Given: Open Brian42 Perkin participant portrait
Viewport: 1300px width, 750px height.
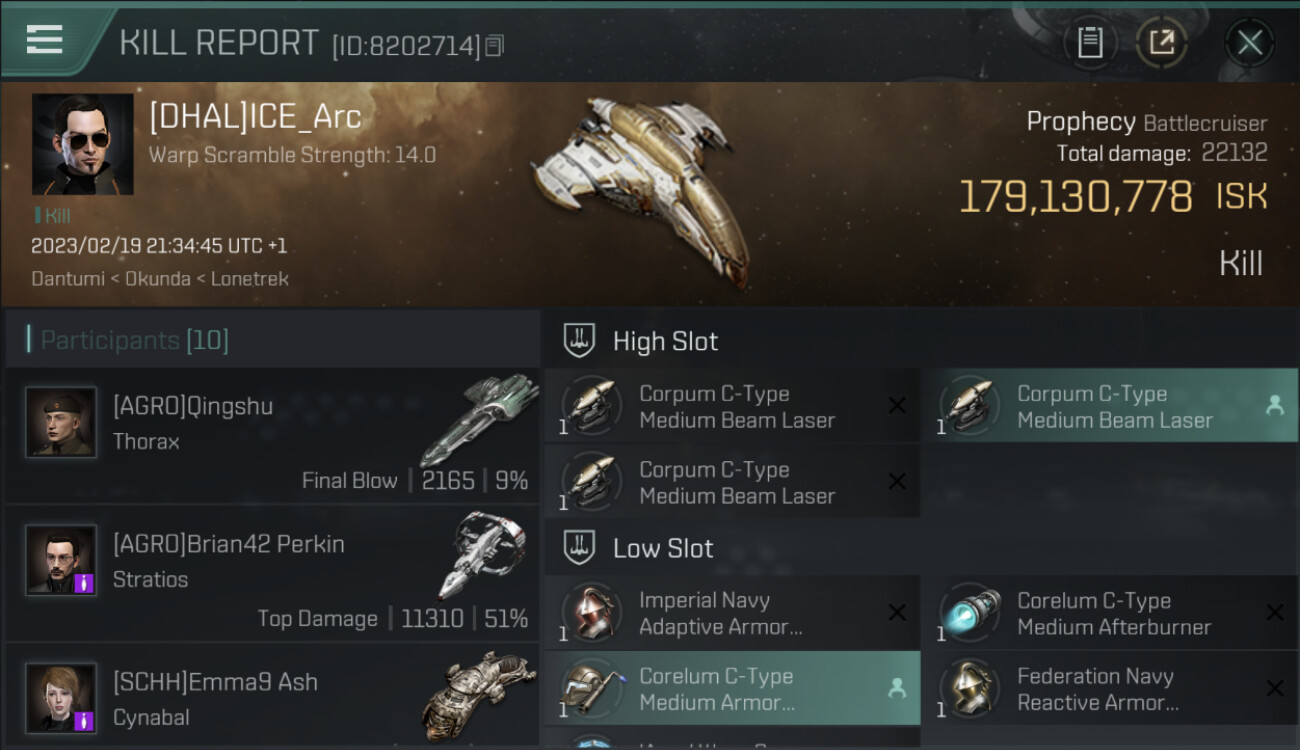Looking at the screenshot, I should 61,560.
